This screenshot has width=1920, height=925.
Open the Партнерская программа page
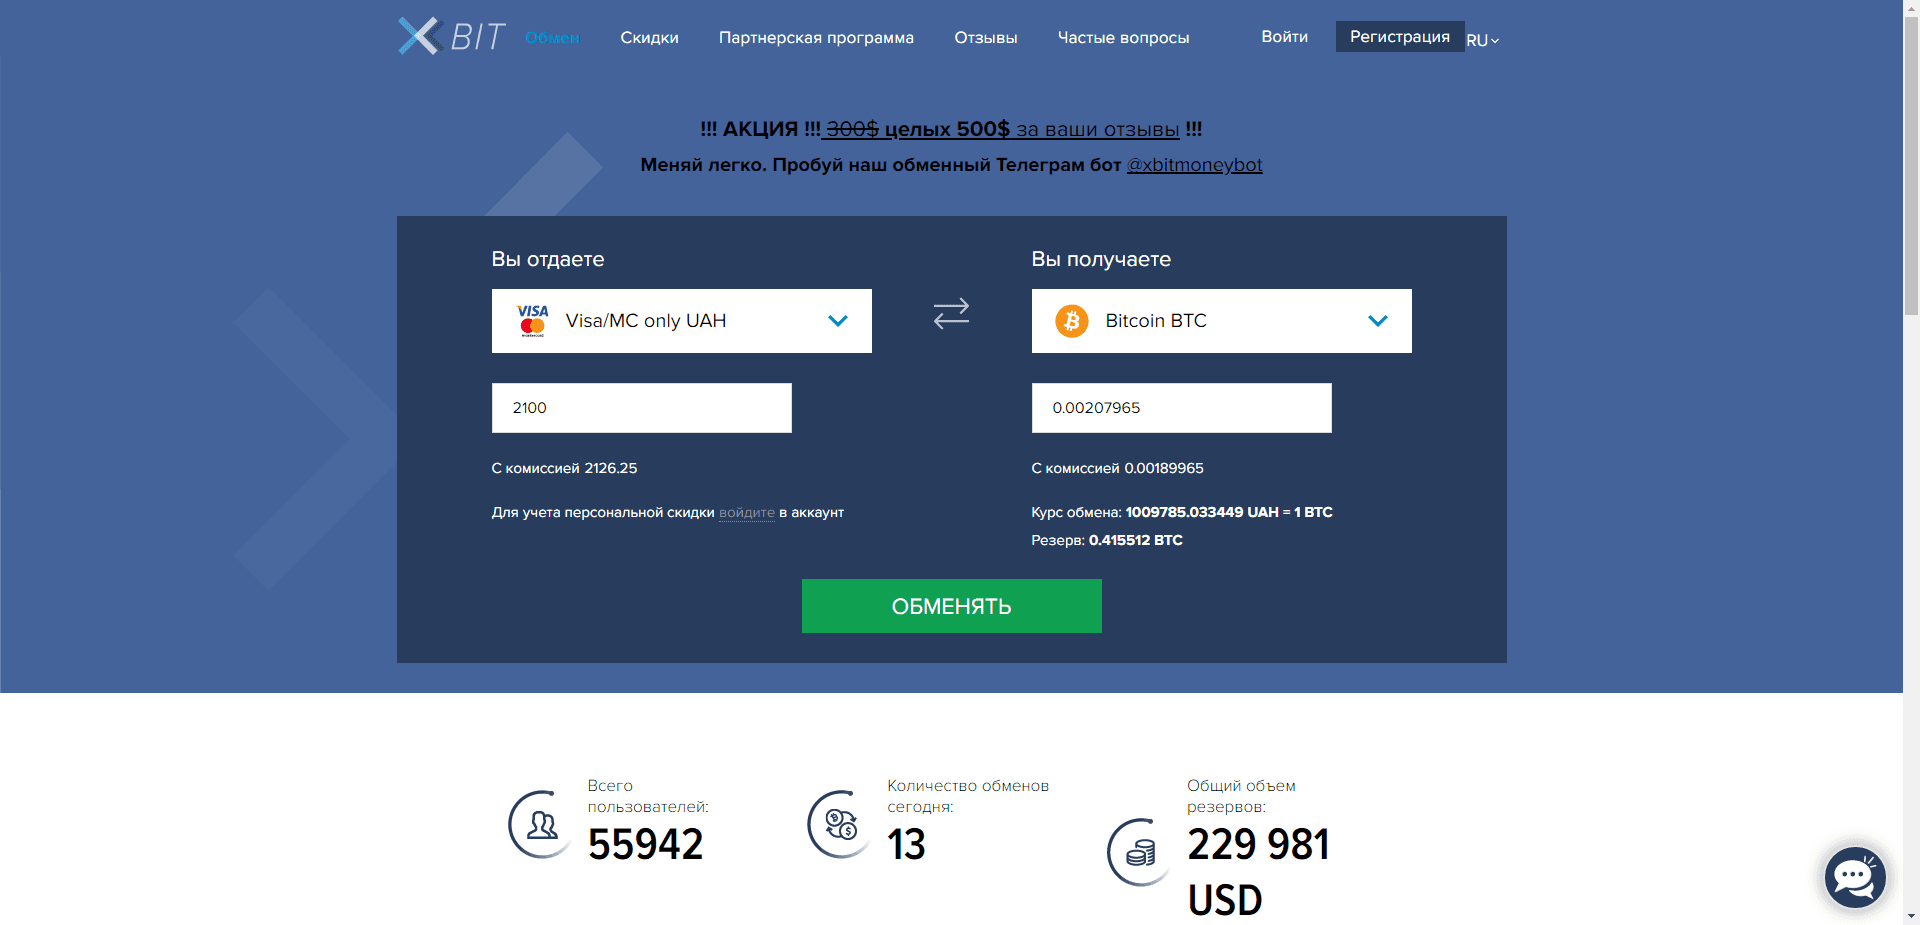click(x=816, y=37)
